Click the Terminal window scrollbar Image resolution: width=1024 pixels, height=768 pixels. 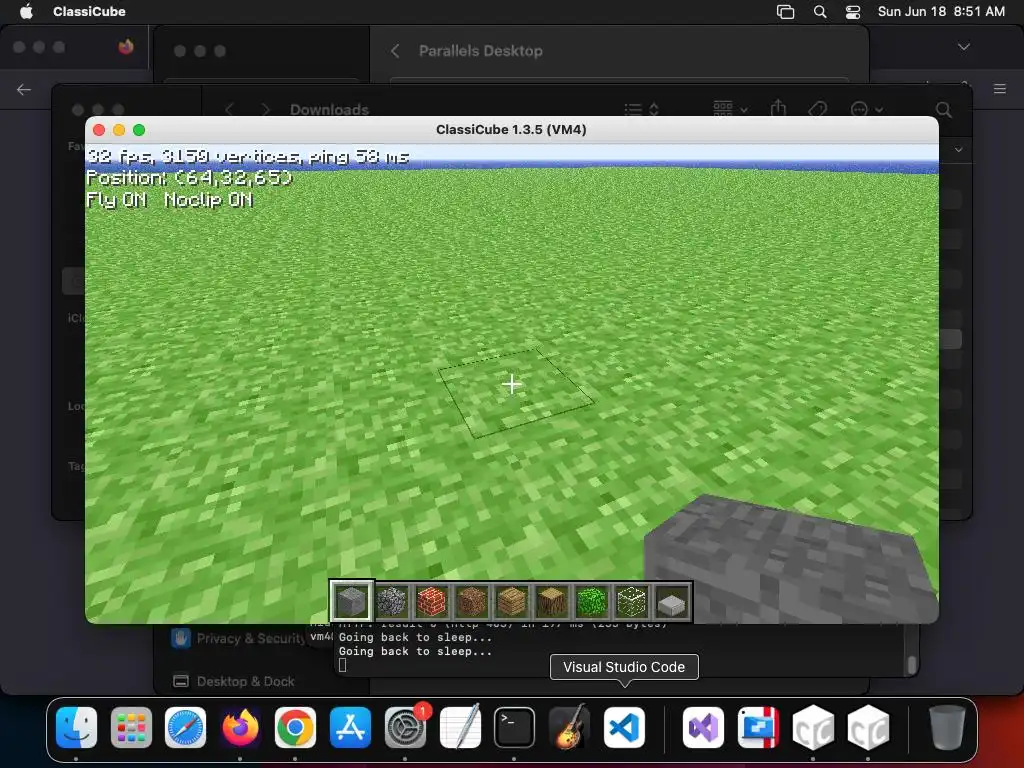912,665
